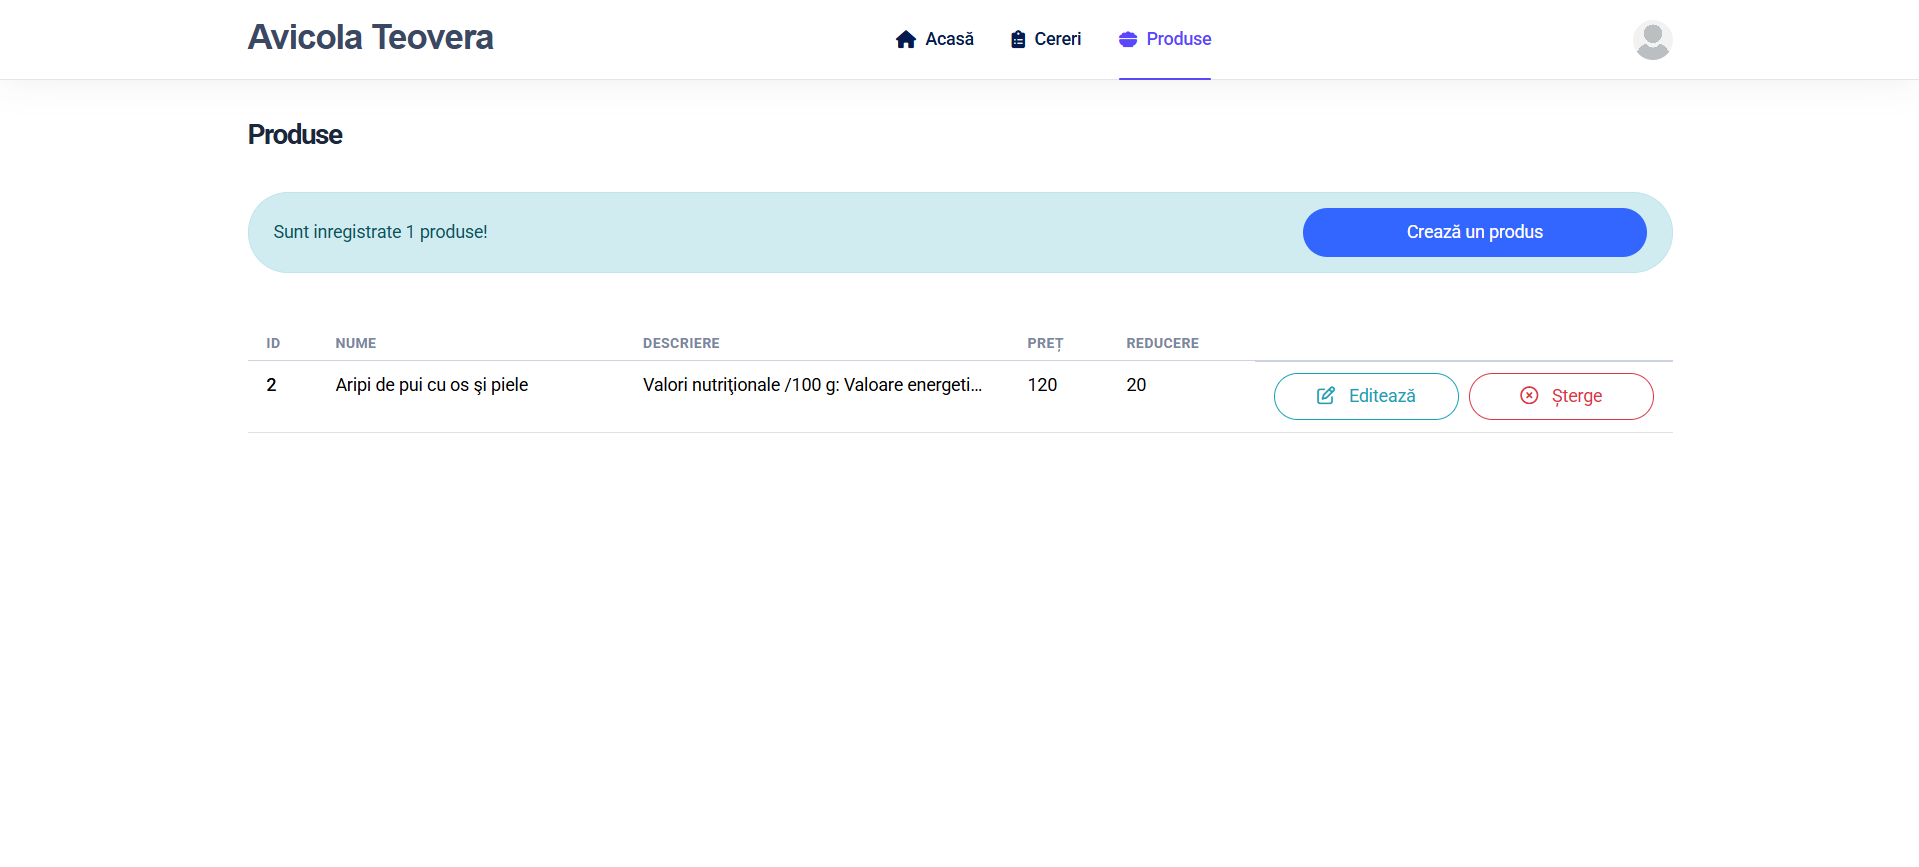Viewport: 1919px width, 867px height.
Task: Select the Produse navigation tab
Action: pos(1178,39)
